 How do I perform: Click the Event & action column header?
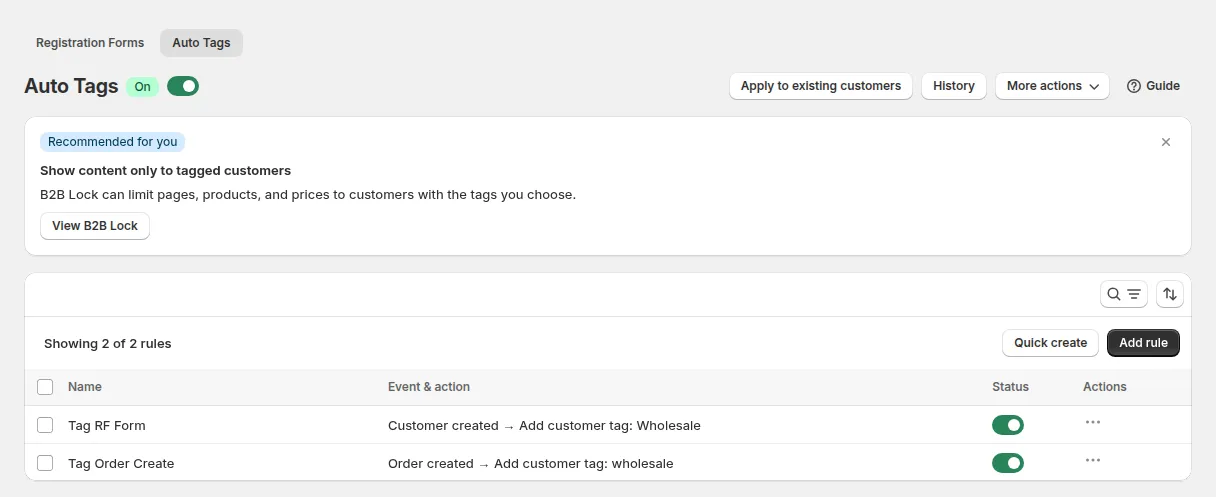429,387
